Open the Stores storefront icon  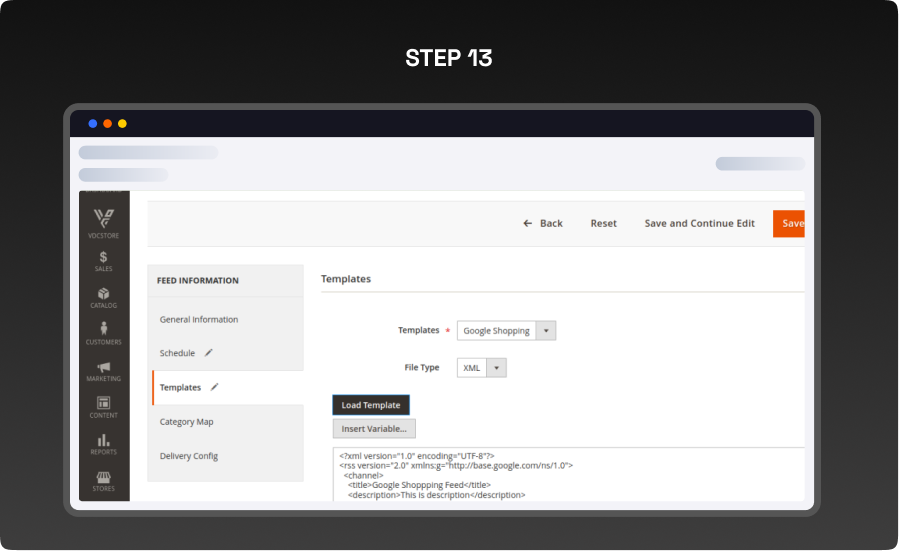pos(104,478)
